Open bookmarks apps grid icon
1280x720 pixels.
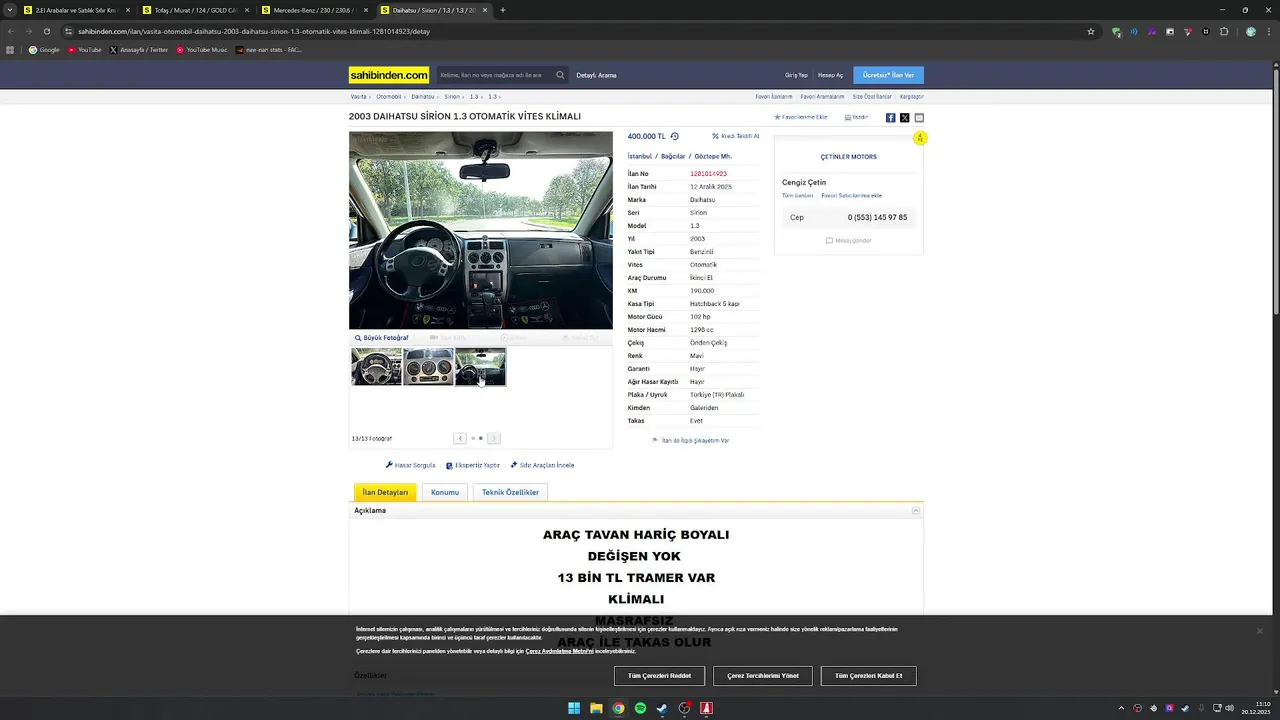coord(10,49)
